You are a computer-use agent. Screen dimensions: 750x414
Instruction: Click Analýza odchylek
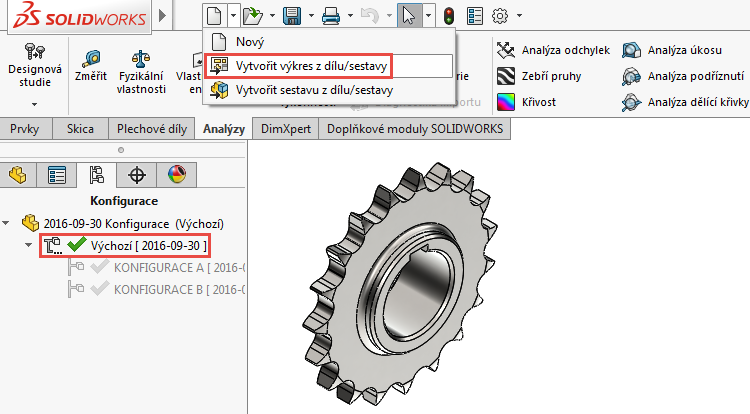(x=553, y=50)
